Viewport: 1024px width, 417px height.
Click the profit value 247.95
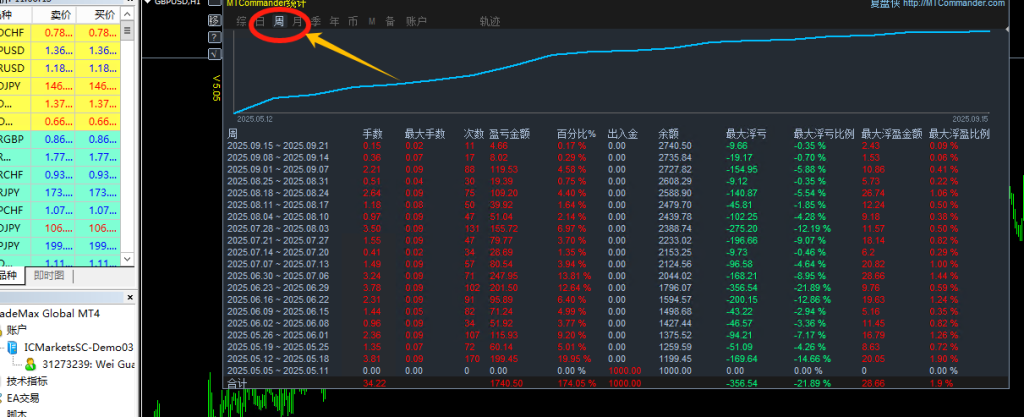[503, 275]
